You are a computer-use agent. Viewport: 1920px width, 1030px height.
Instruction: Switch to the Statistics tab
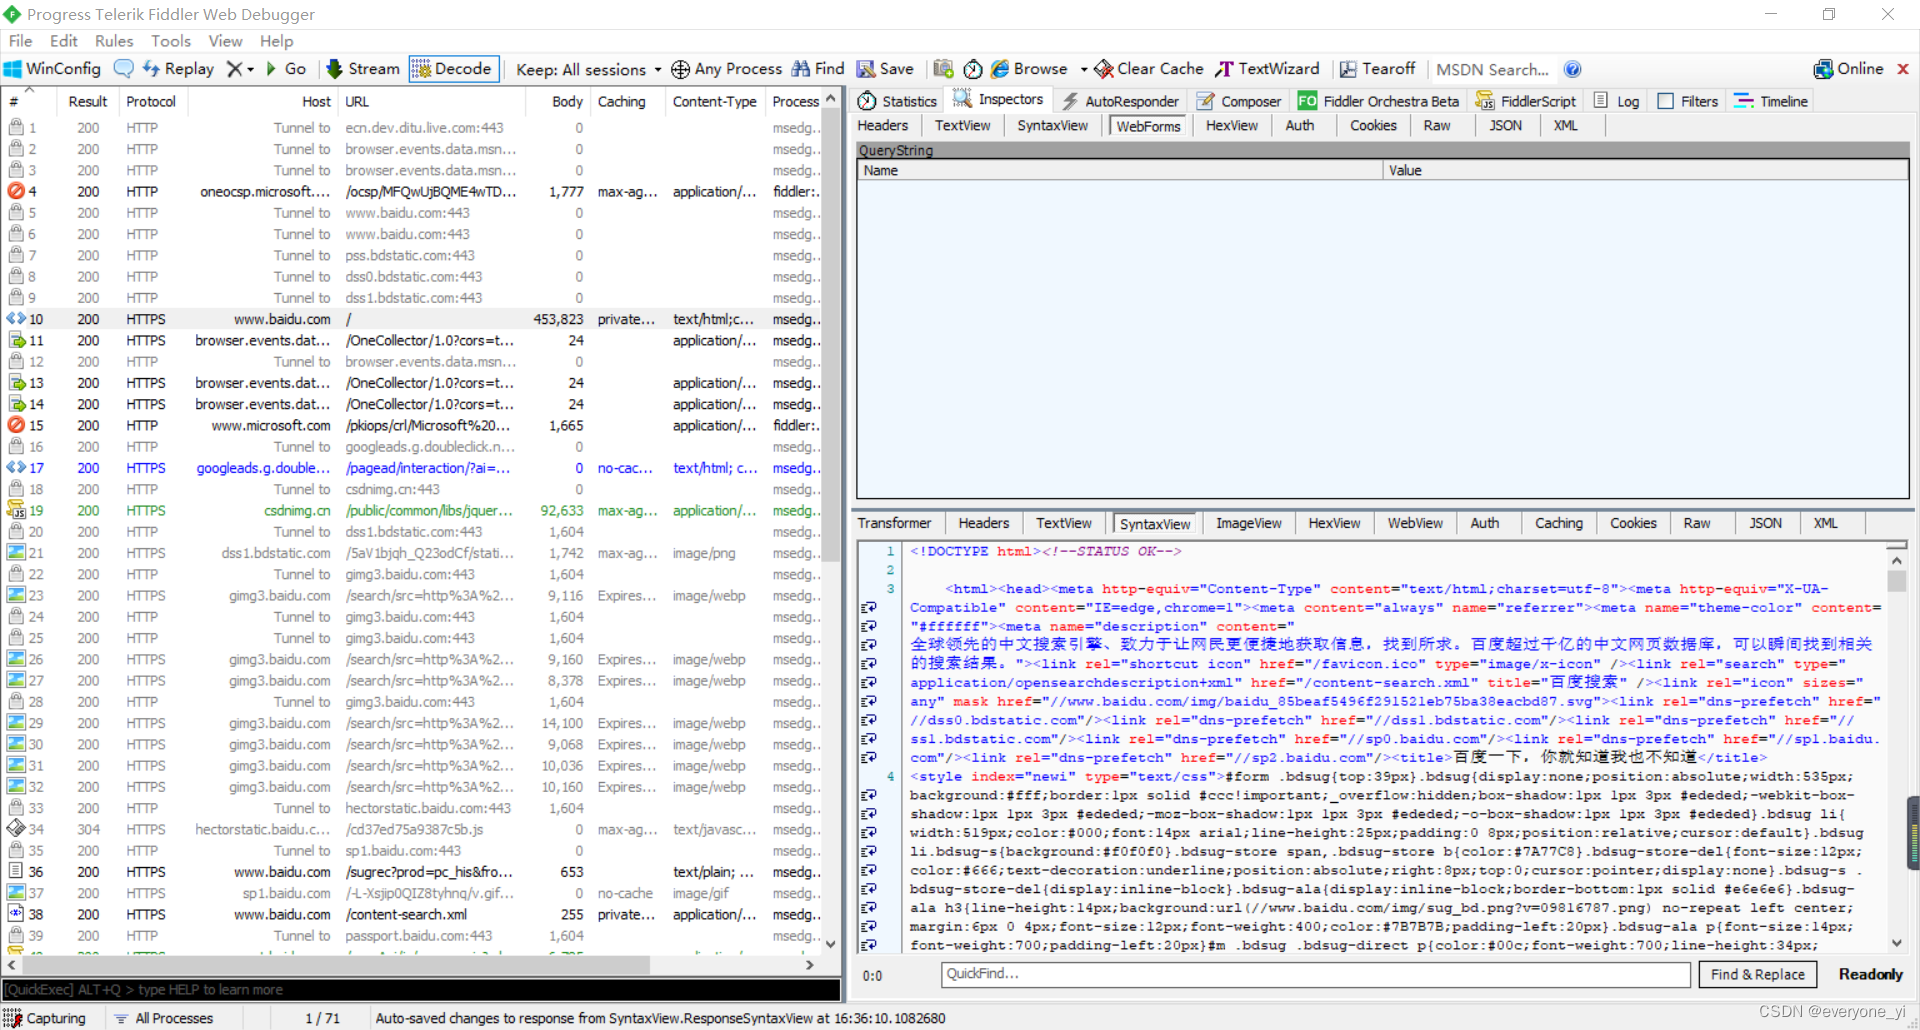pyautogui.click(x=897, y=101)
